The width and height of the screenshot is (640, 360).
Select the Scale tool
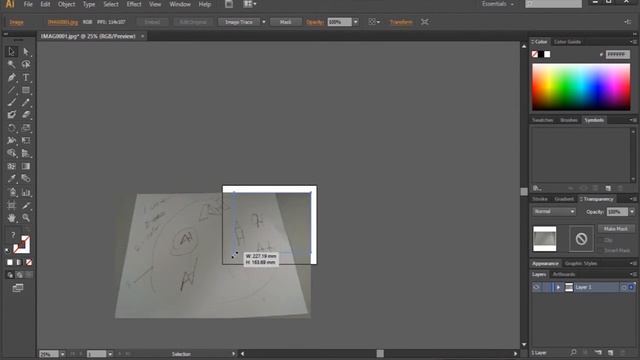(26, 128)
